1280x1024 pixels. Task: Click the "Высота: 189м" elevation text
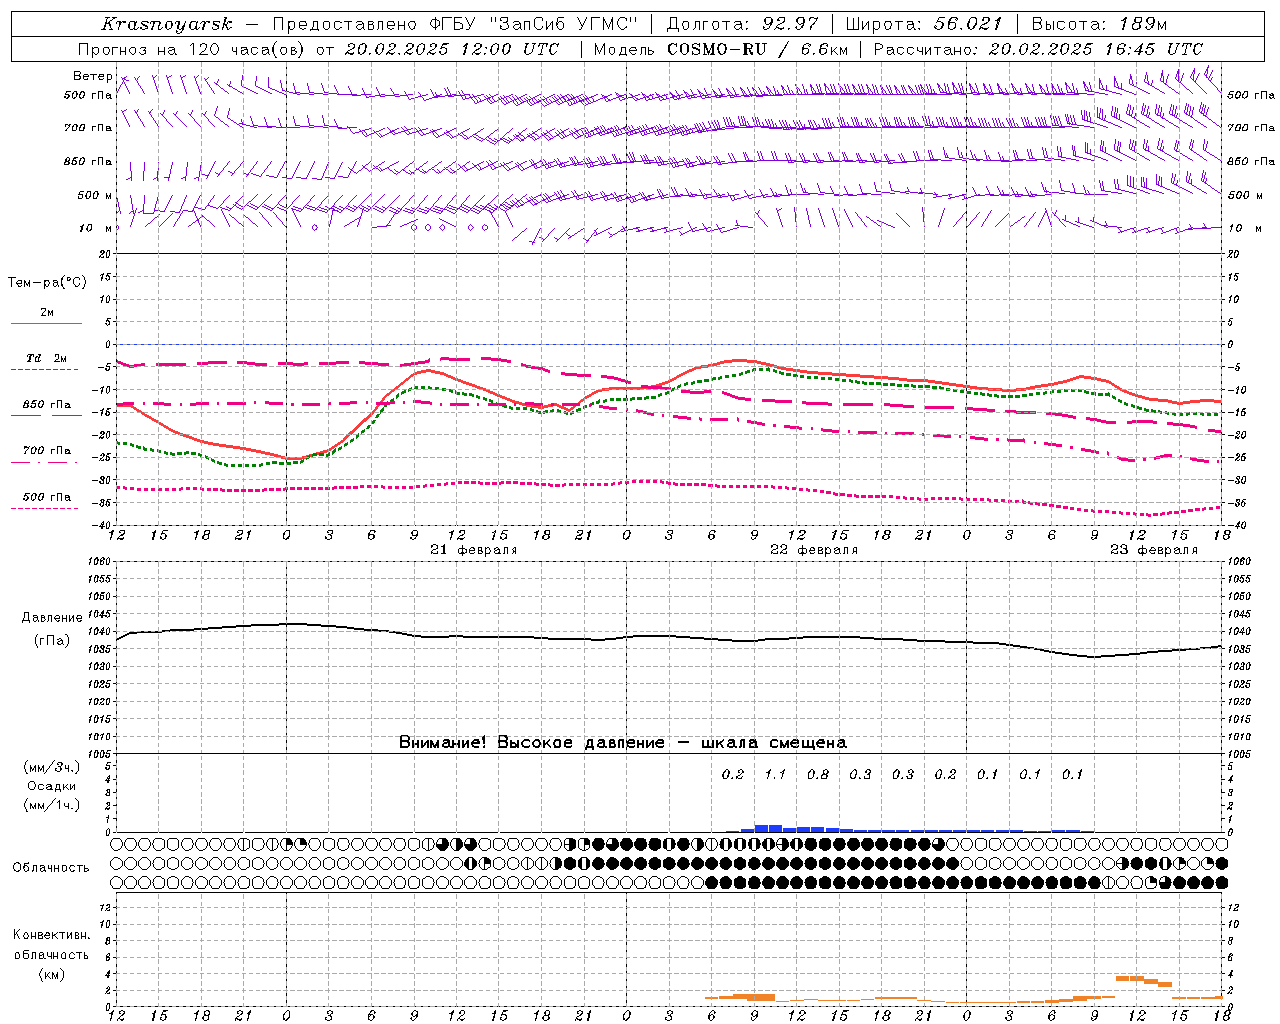(x=1099, y=24)
